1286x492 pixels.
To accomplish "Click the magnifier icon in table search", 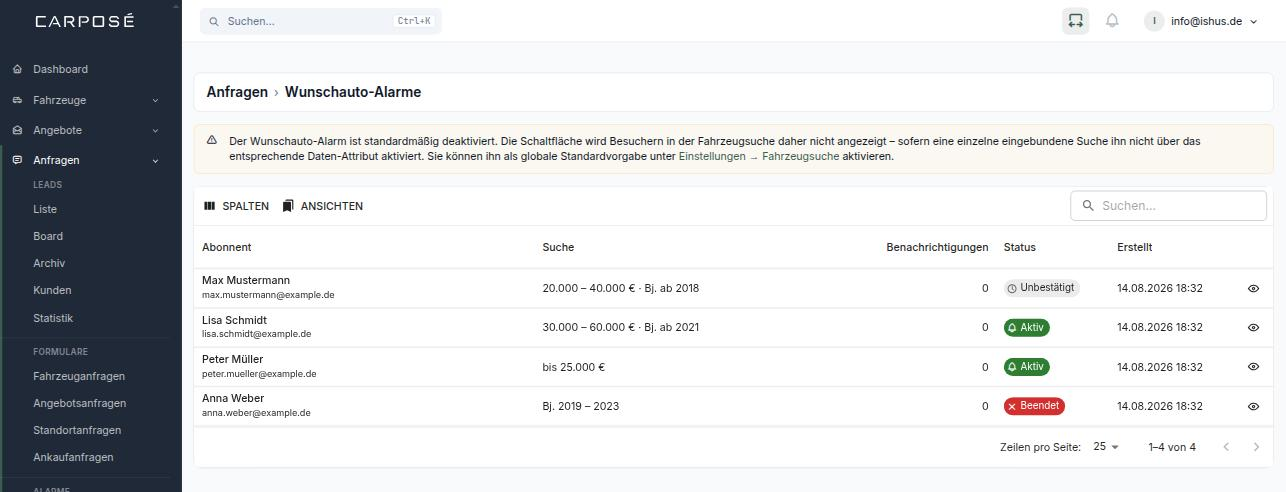I will point(1087,205).
